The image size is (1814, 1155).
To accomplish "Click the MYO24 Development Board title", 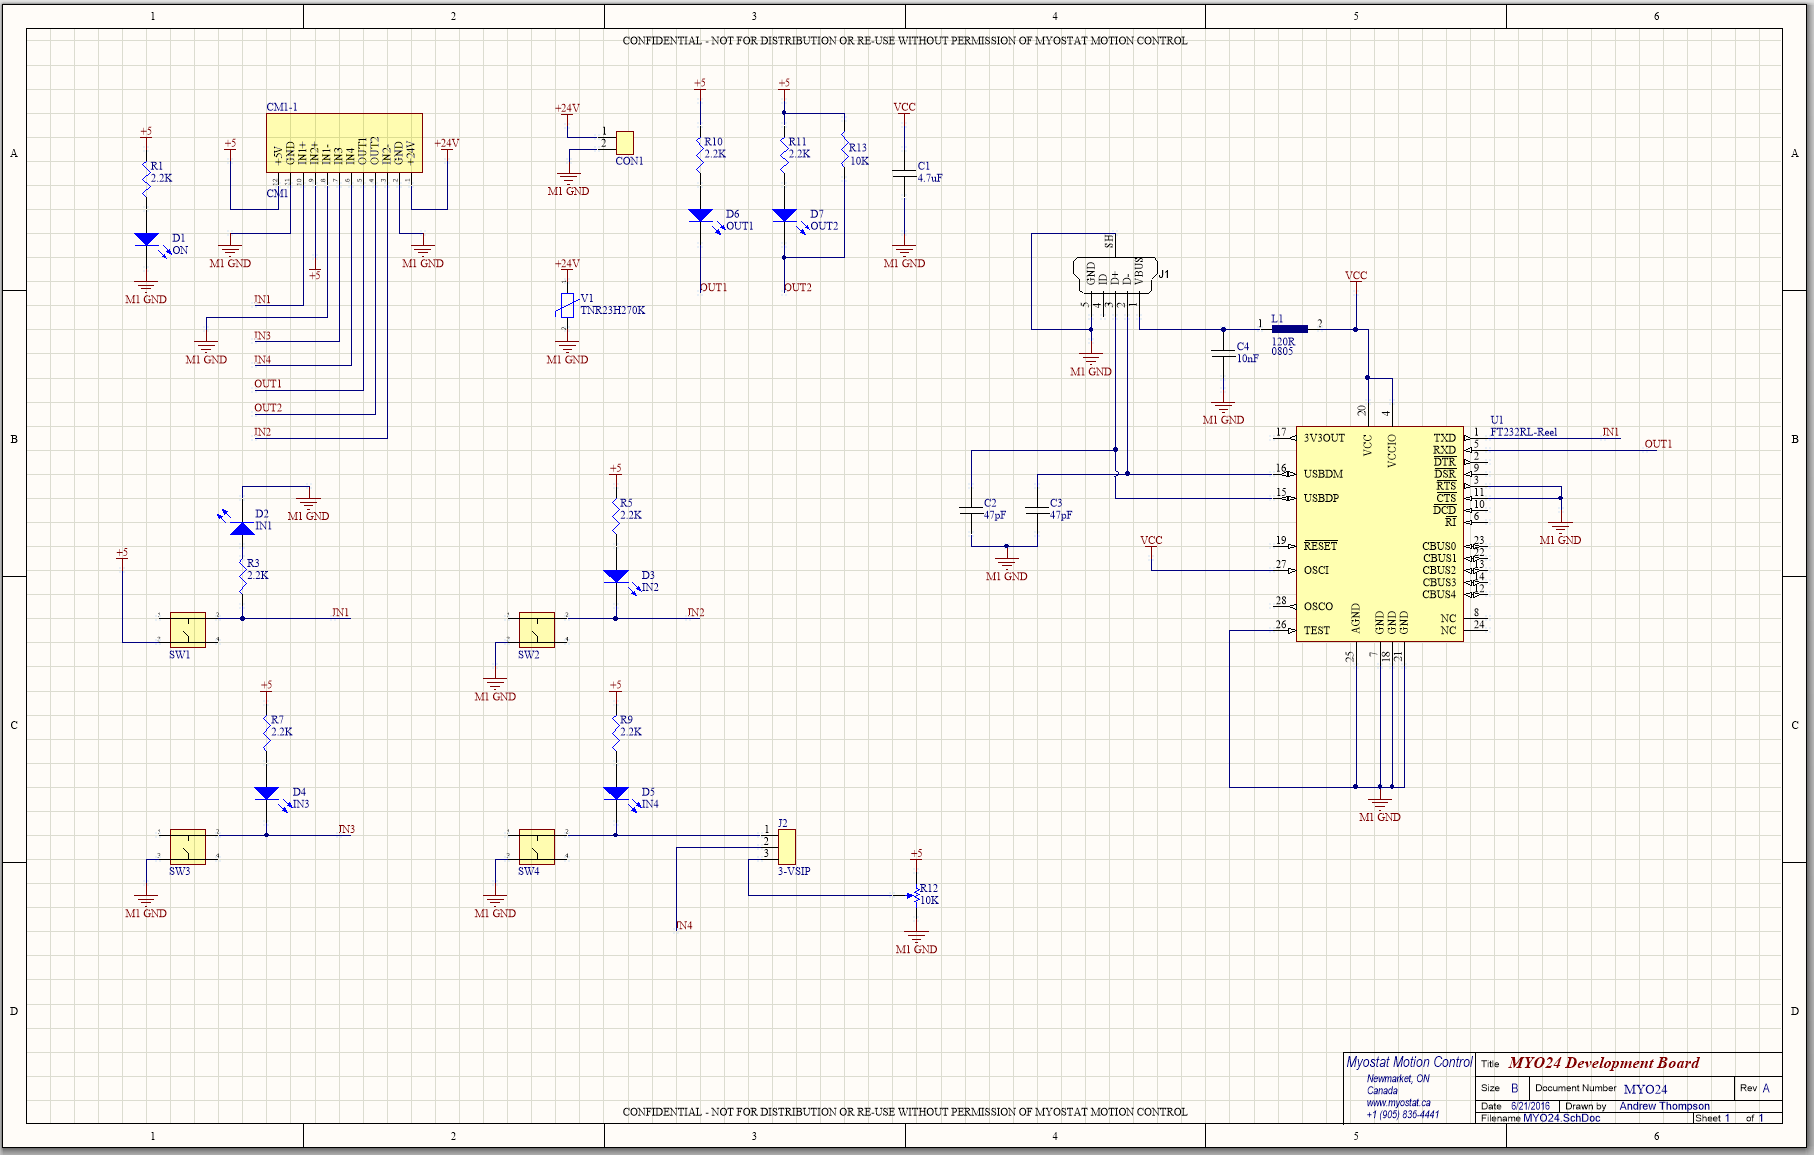I will coord(1603,1063).
